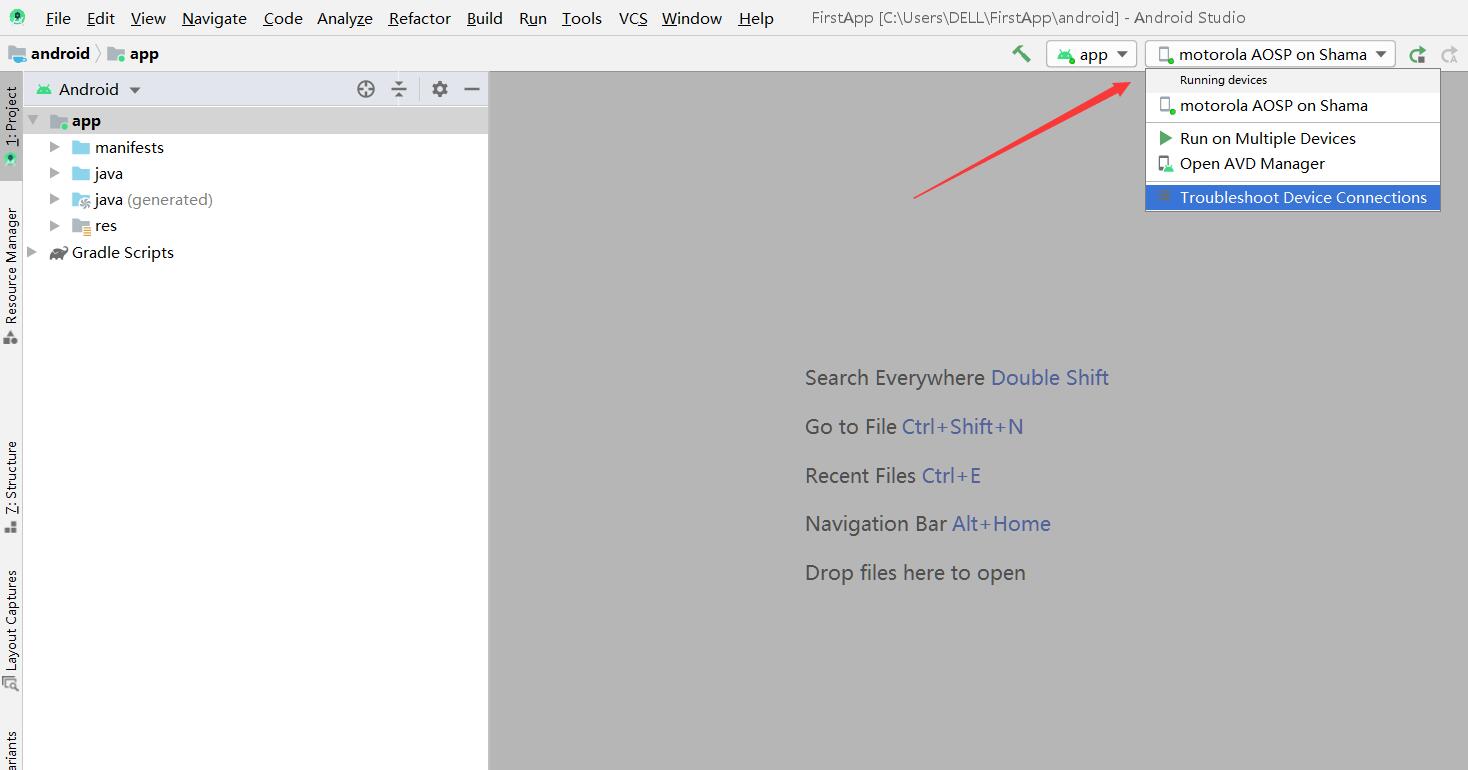Click the Collapse All icon in Project panel
Viewport: 1468px width, 770px height.
(x=399, y=89)
